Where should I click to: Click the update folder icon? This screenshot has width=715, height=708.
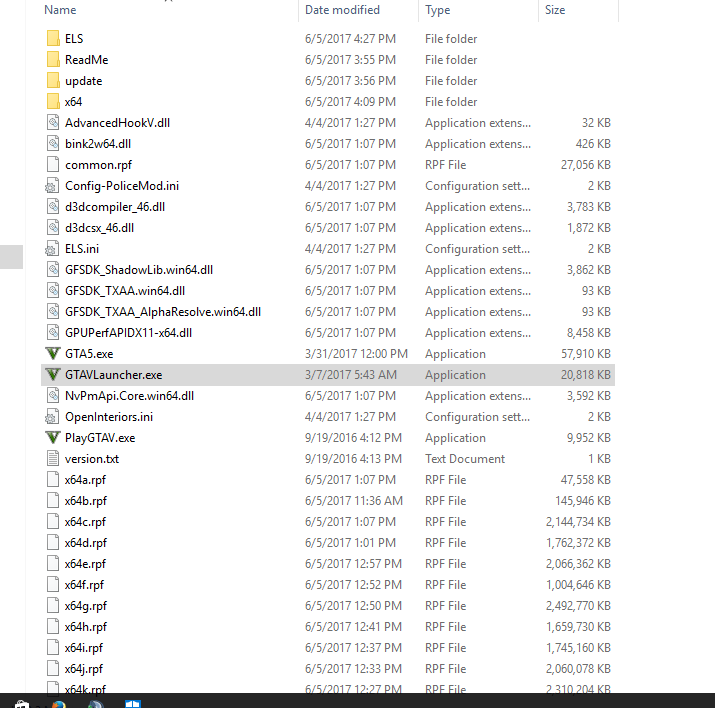click(x=53, y=81)
